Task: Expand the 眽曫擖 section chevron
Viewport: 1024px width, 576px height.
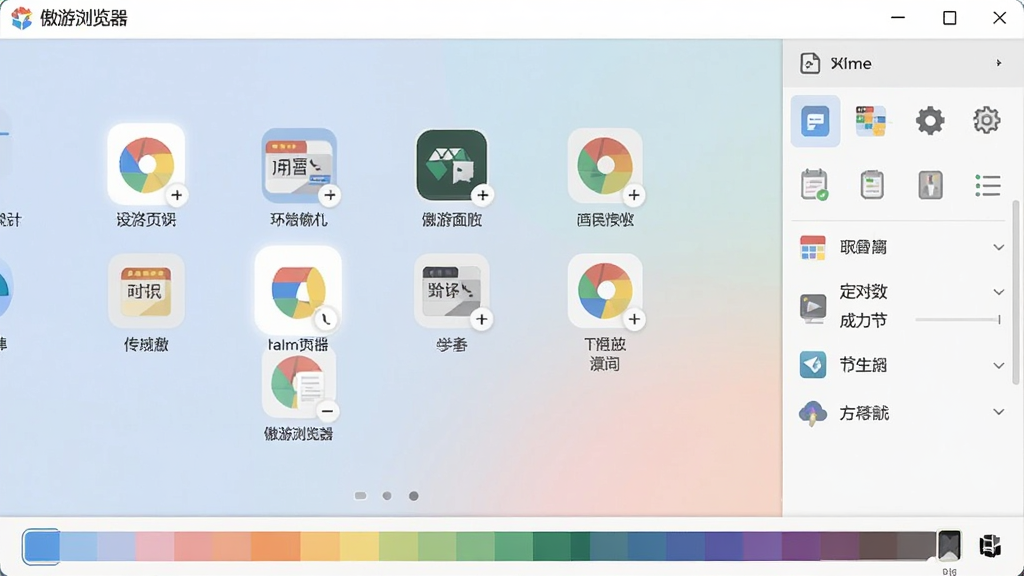Action: click(x=999, y=248)
